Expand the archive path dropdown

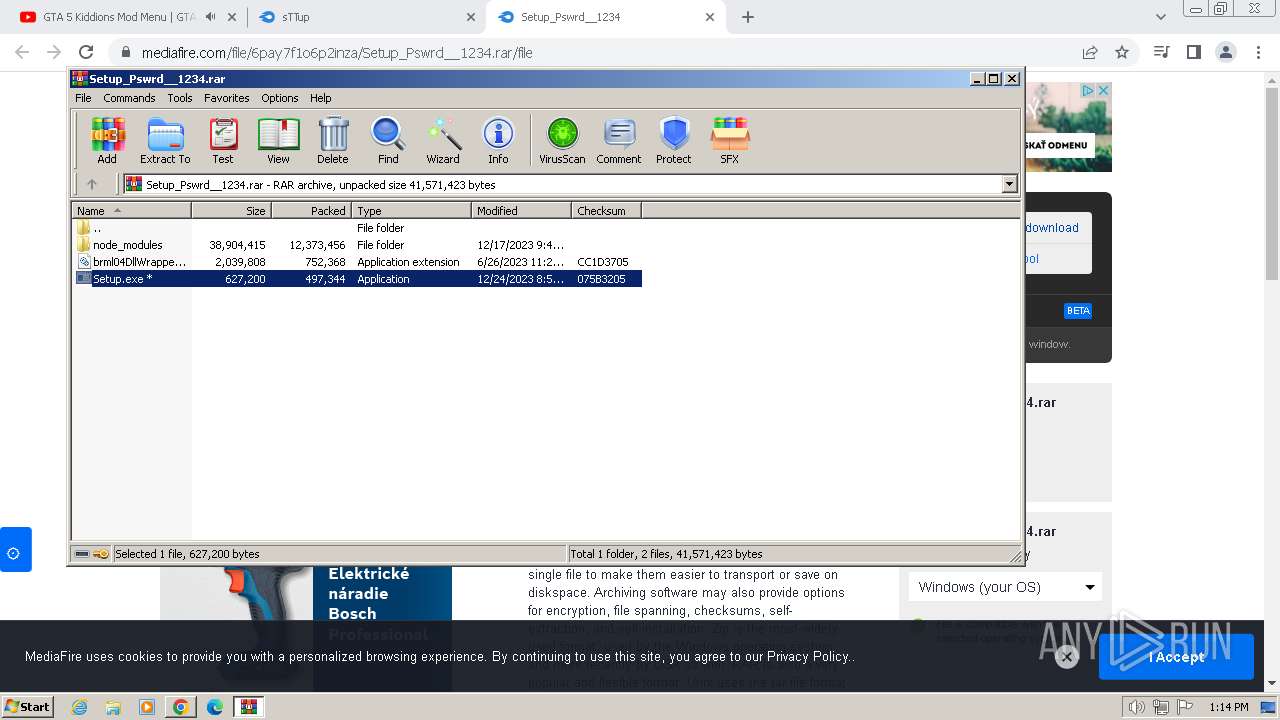click(1009, 184)
